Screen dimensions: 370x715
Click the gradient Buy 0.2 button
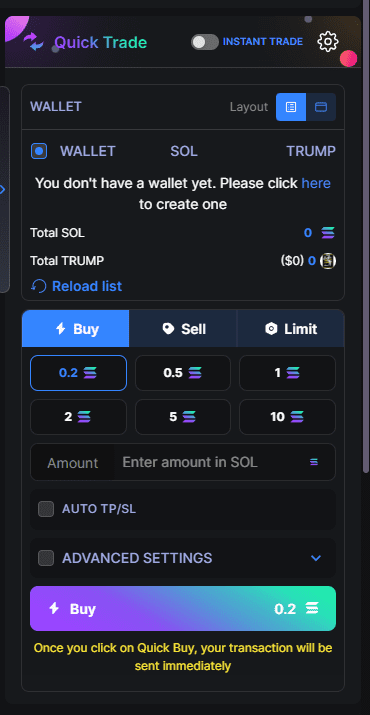click(x=183, y=609)
